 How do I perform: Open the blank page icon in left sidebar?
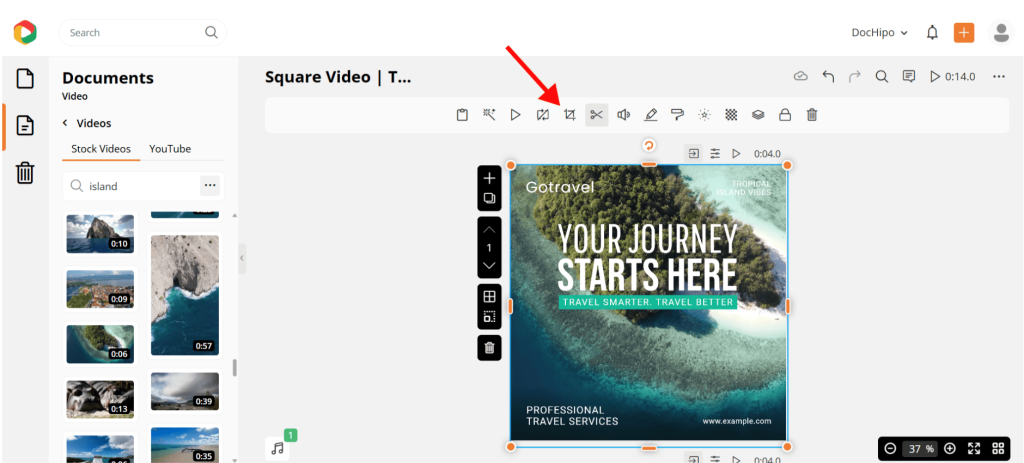(25, 79)
